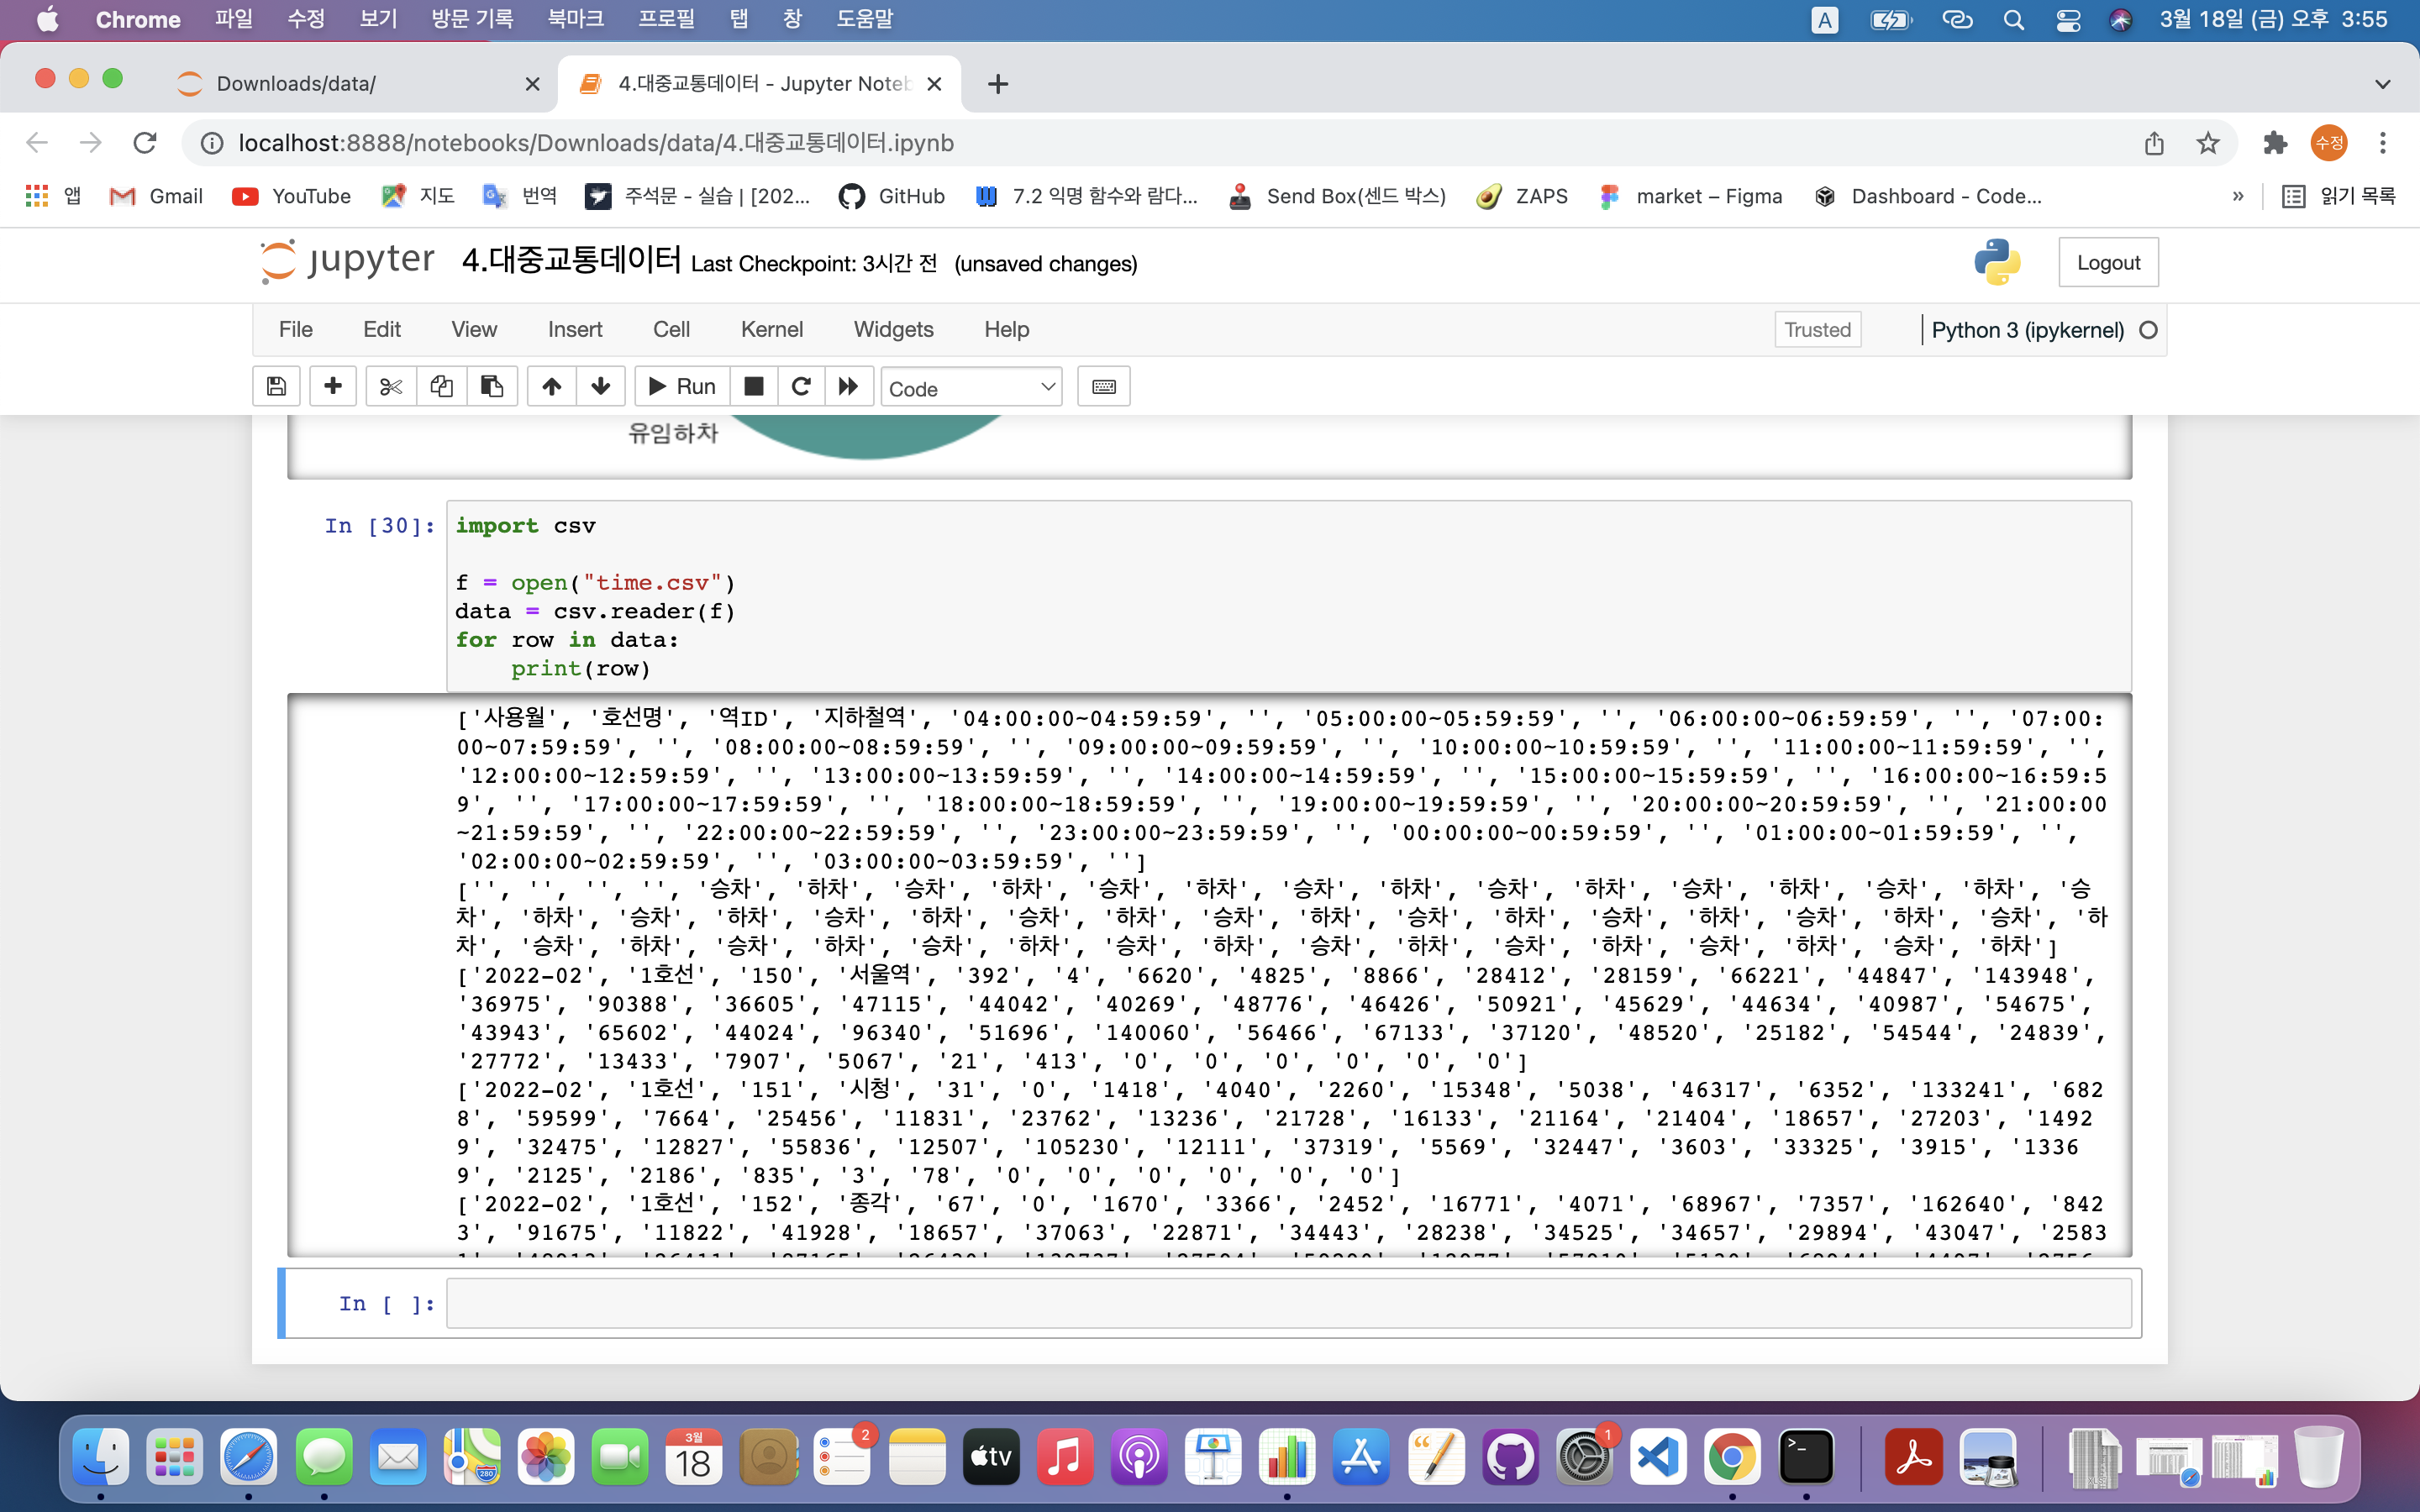2420x1512 pixels.
Task: Open the Code cell type dropdown
Action: click(x=971, y=388)
